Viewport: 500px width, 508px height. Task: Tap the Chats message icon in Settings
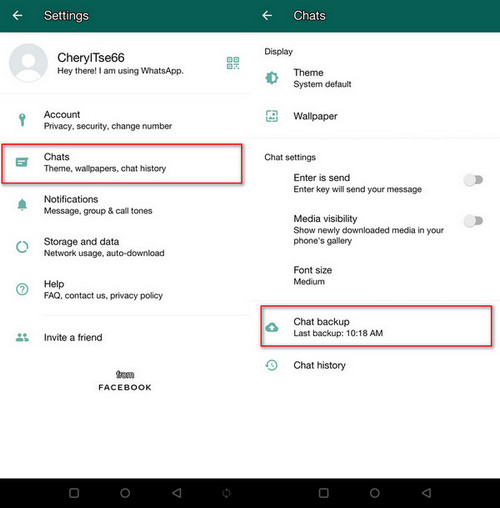point(22,162)
